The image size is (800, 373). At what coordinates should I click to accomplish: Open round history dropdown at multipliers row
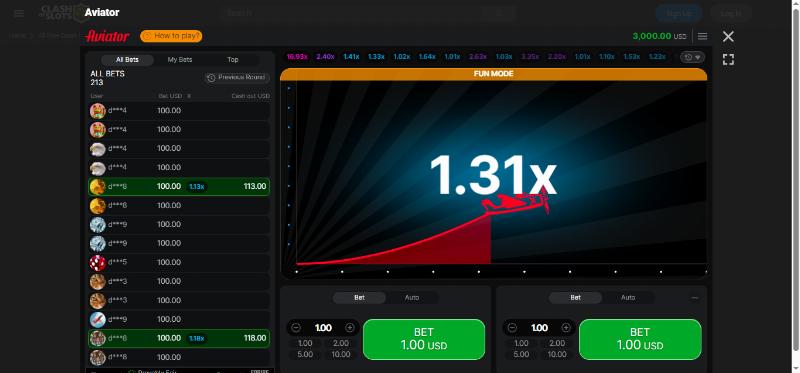point(692,57)
